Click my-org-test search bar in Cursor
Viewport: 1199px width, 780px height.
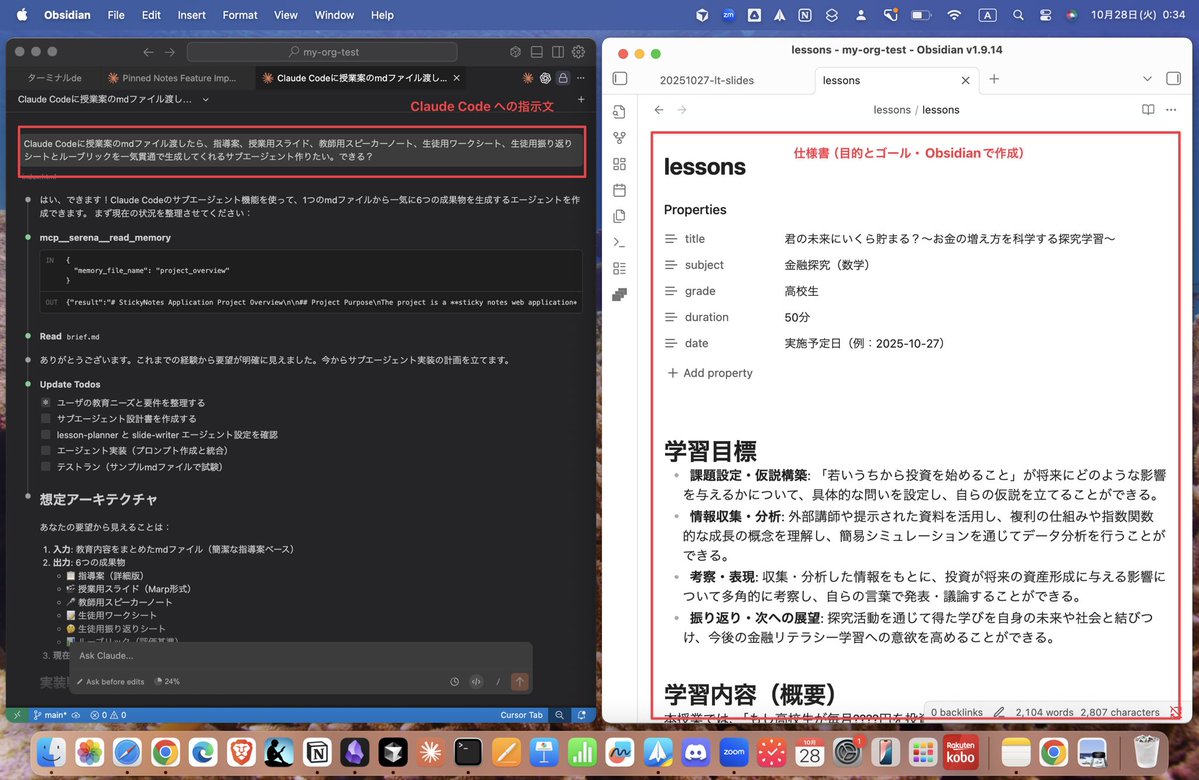point(322,52)
